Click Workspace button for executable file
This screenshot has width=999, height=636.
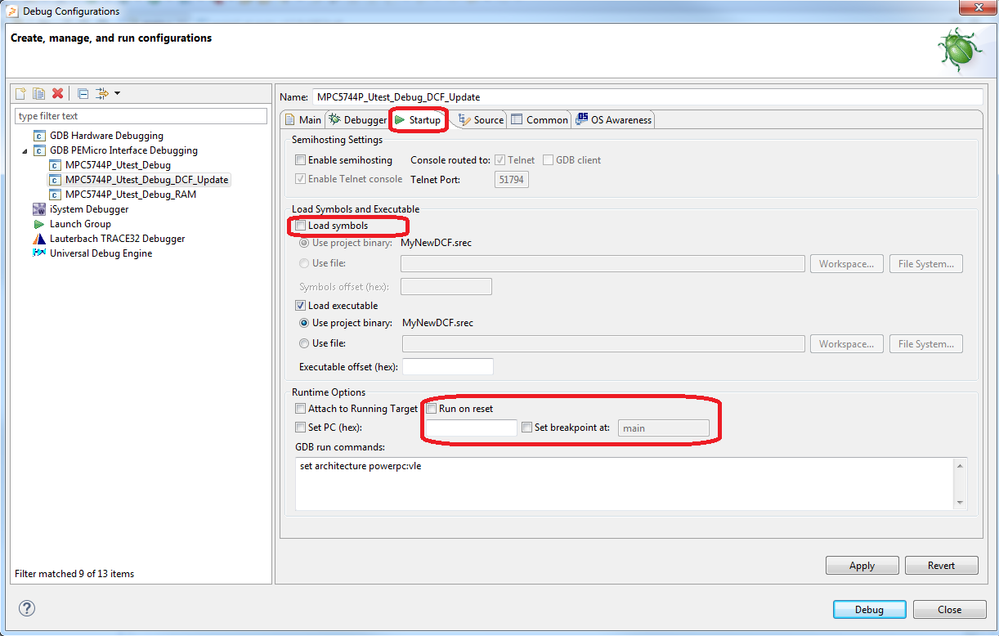tap(847, 344)
